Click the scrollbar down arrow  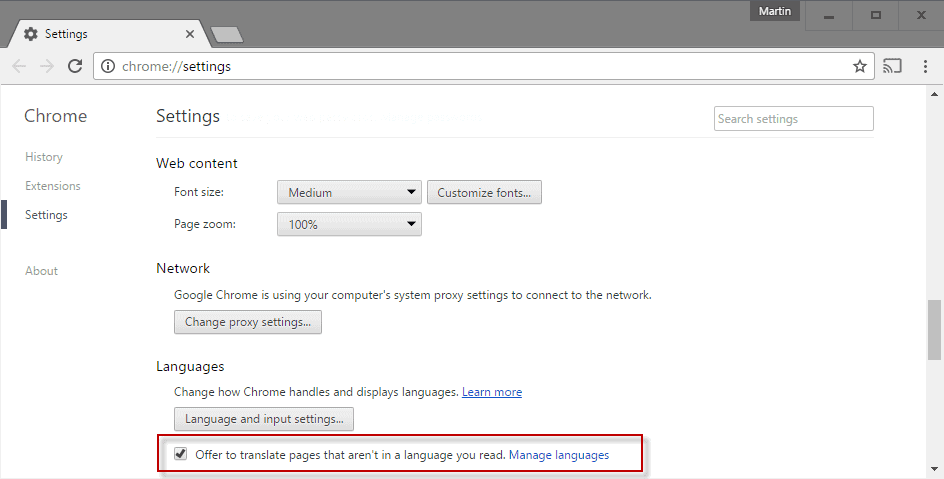(934, 469)
